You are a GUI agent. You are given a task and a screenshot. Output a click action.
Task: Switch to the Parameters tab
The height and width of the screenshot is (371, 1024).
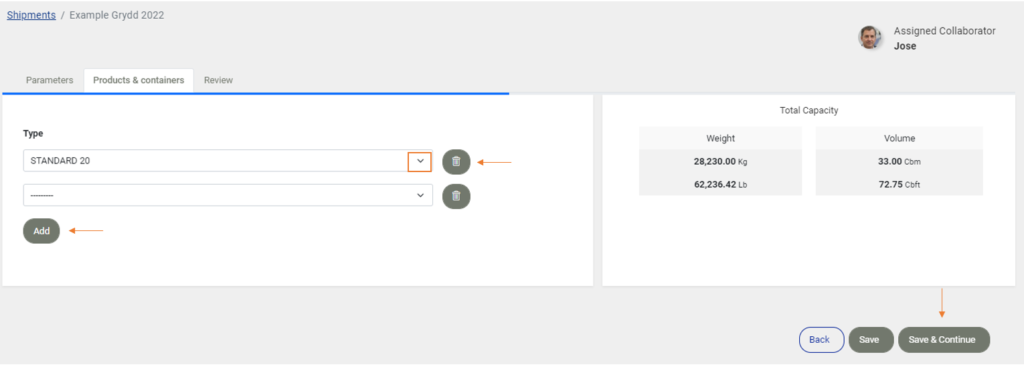pos(50,80)
